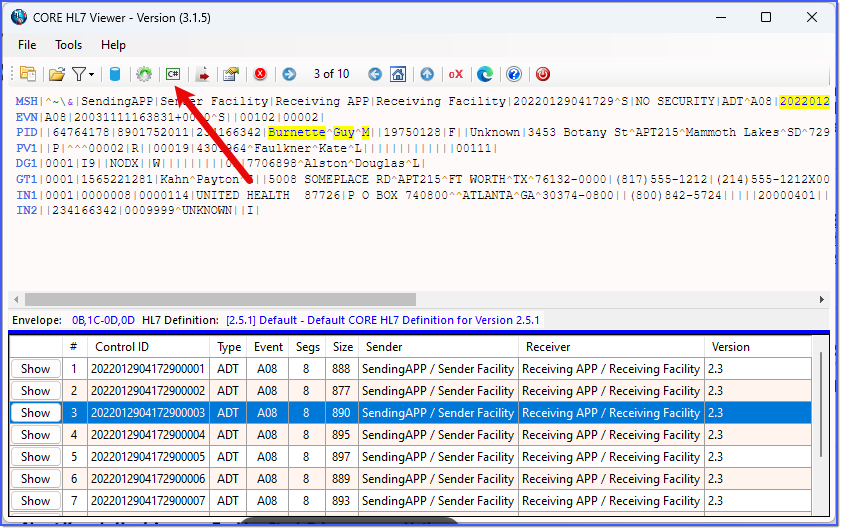842x530 pixels.
Task: Click Show button for message 1
Action: pos(35,369)
